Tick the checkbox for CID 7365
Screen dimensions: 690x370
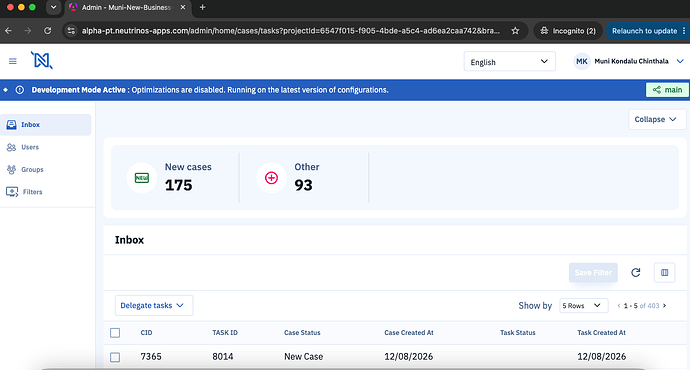115,357
